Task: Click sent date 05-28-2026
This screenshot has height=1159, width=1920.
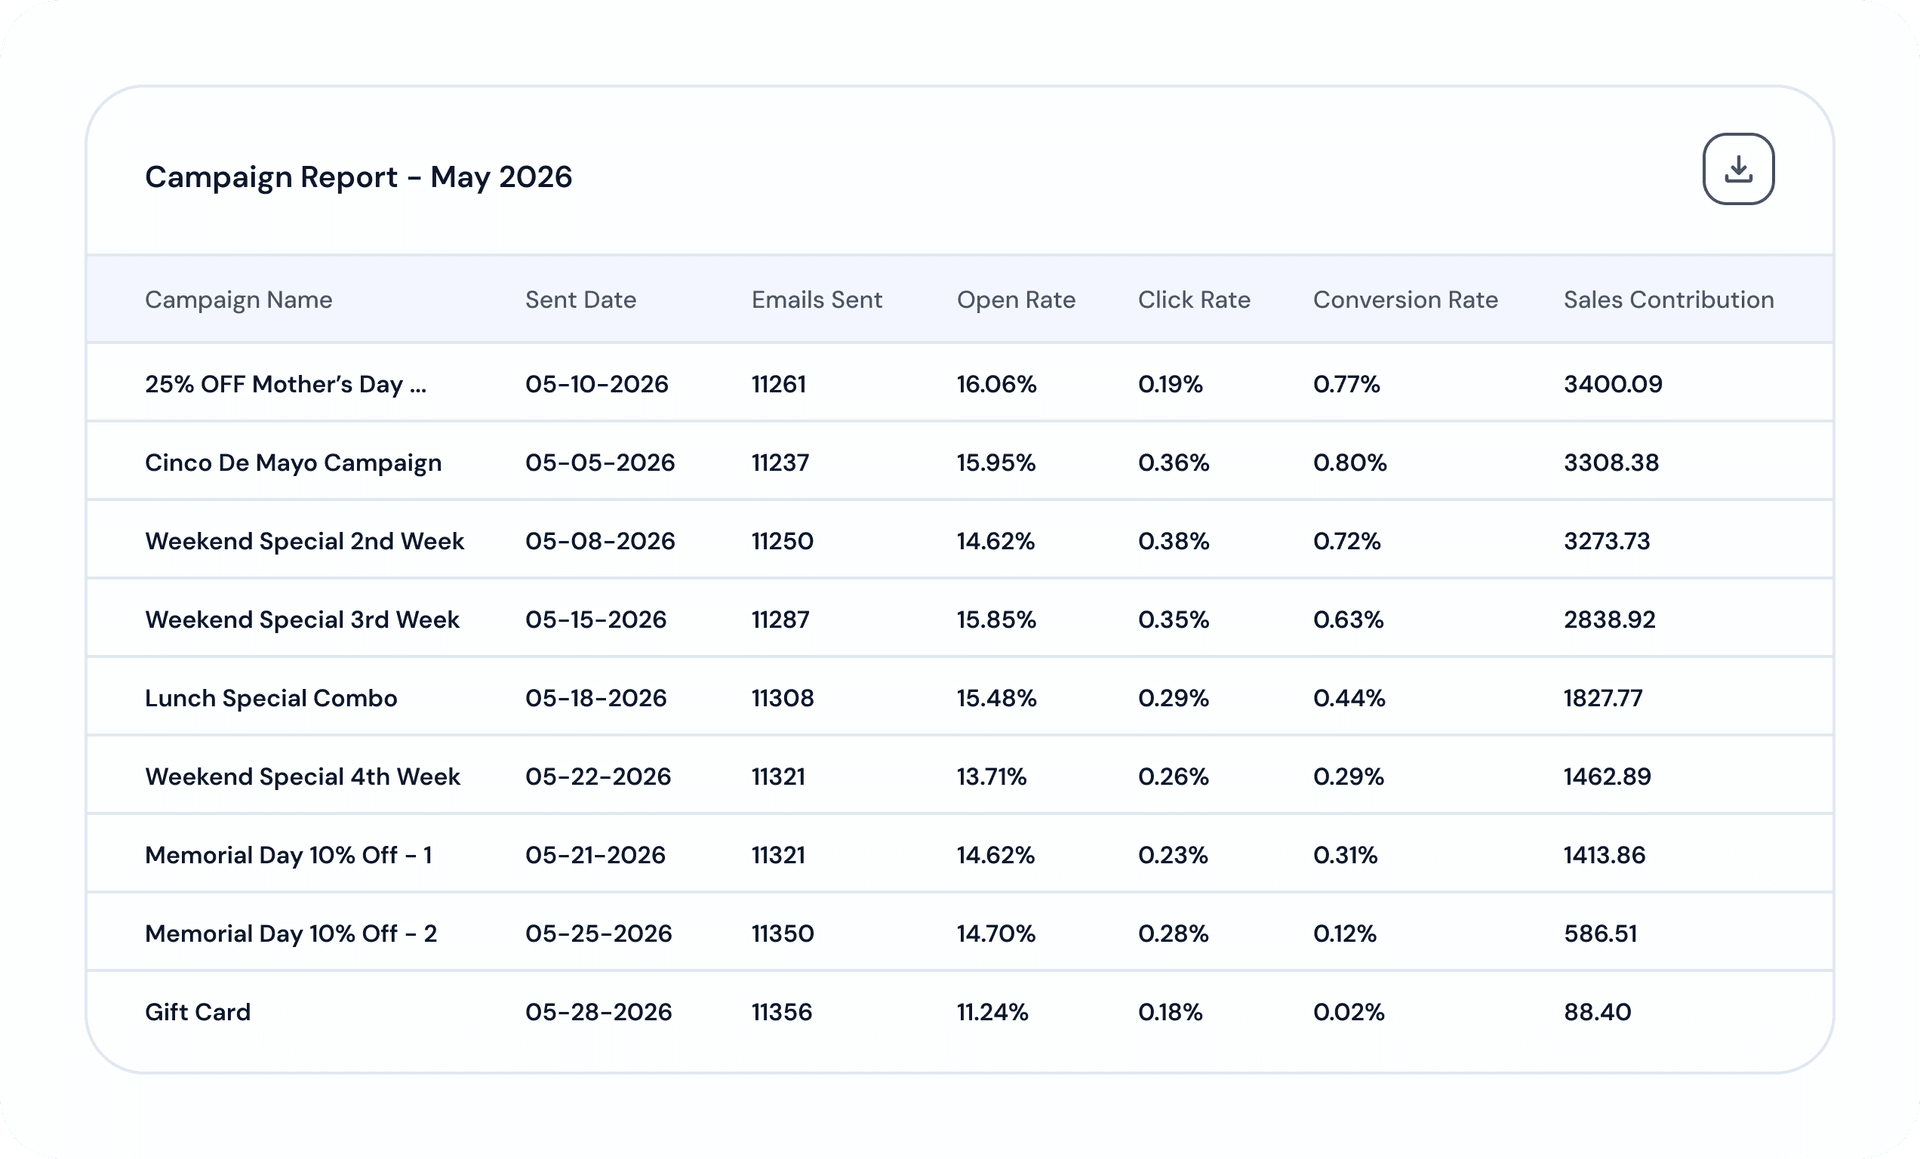Action: click(x=599, y=1012)
